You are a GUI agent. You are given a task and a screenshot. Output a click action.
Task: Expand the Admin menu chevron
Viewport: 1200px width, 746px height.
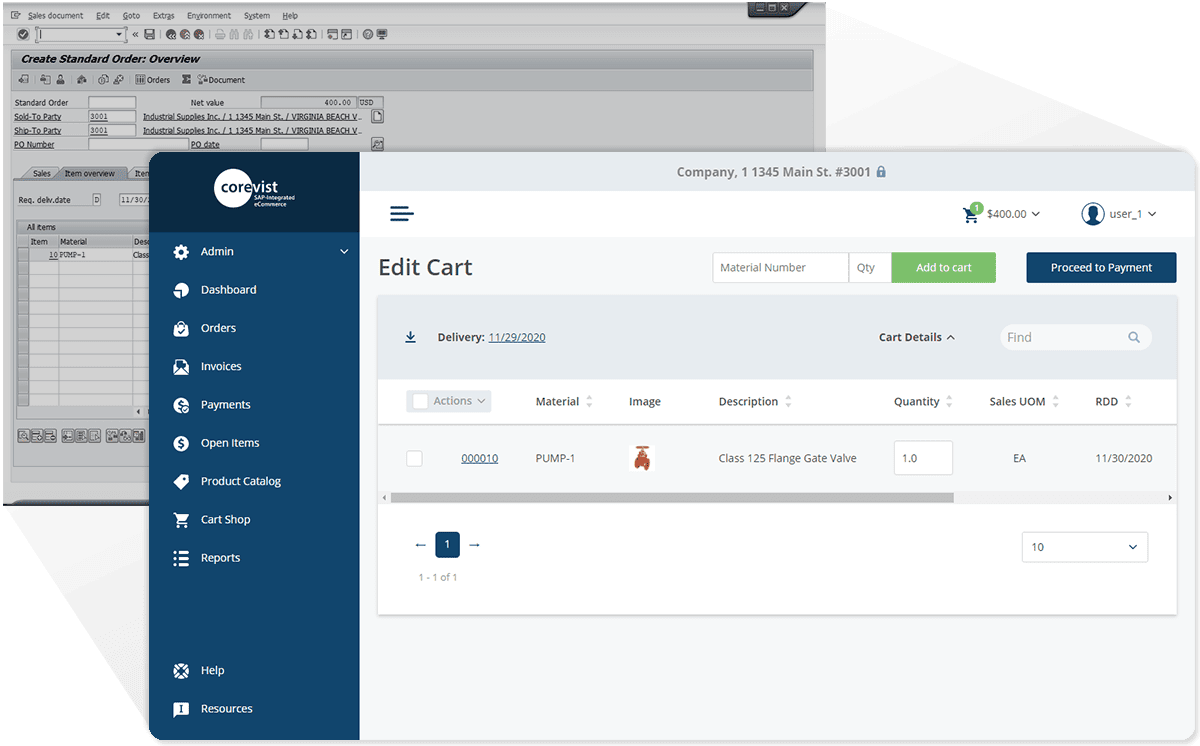click(344, 252)
